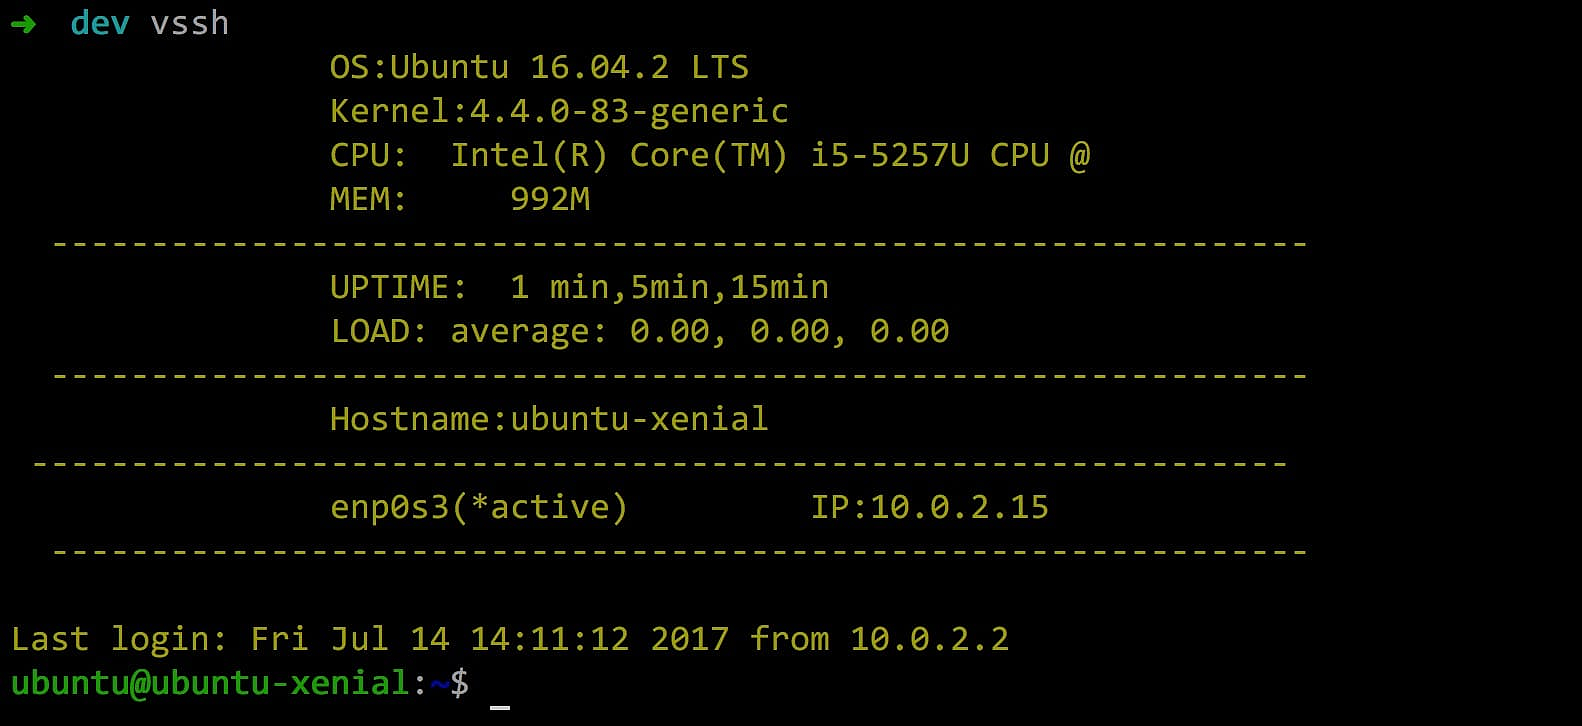This screenshot has height=726, width=1582.
Task: Click the ubuntu@ubuntu-xenial shell prompt
Action: [210, 683]
